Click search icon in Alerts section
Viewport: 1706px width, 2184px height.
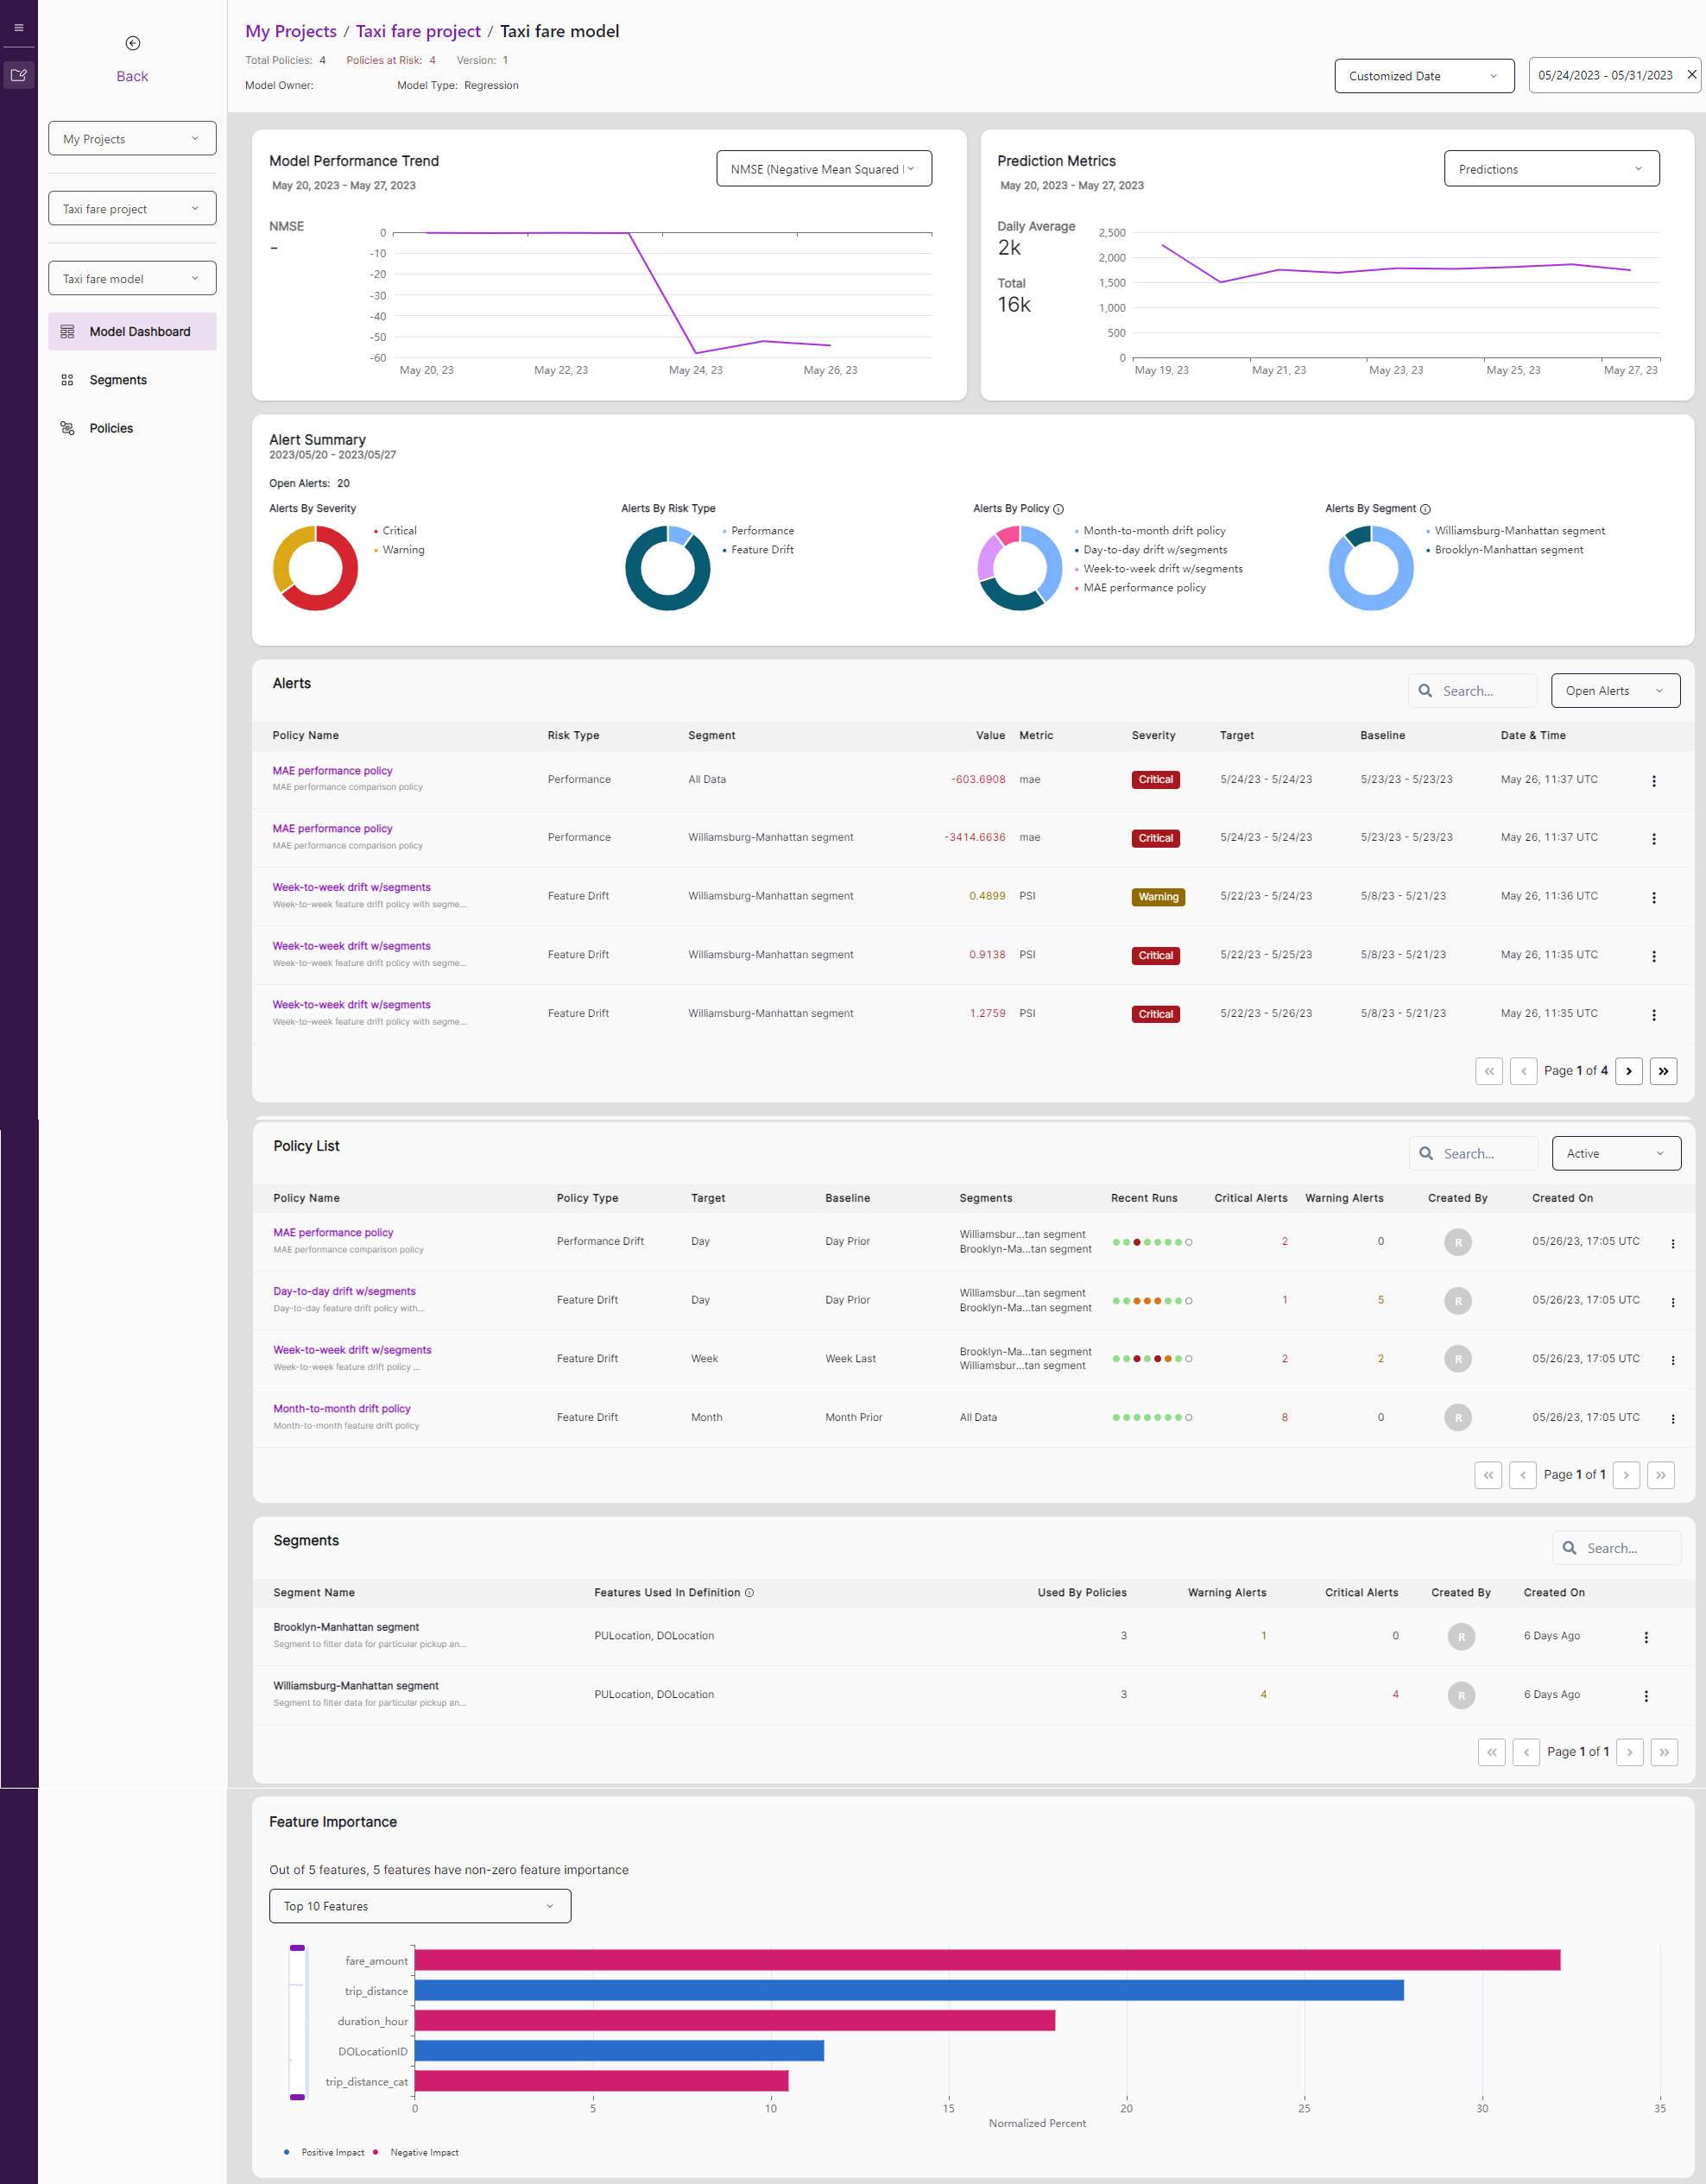click(x=1425, y=691)
